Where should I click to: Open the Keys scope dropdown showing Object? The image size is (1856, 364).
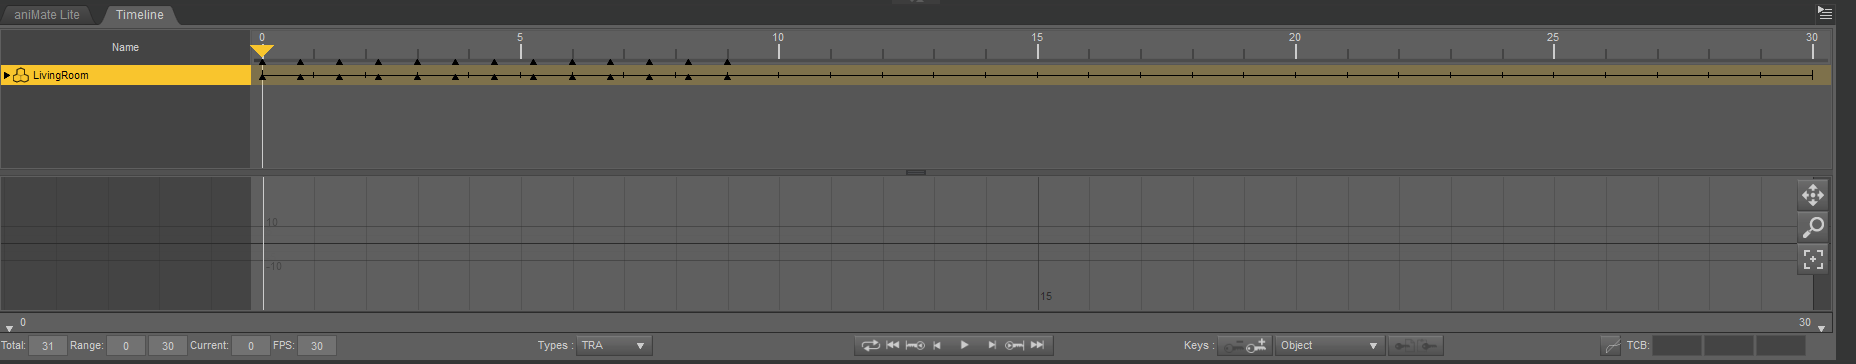coord(1330,345)
